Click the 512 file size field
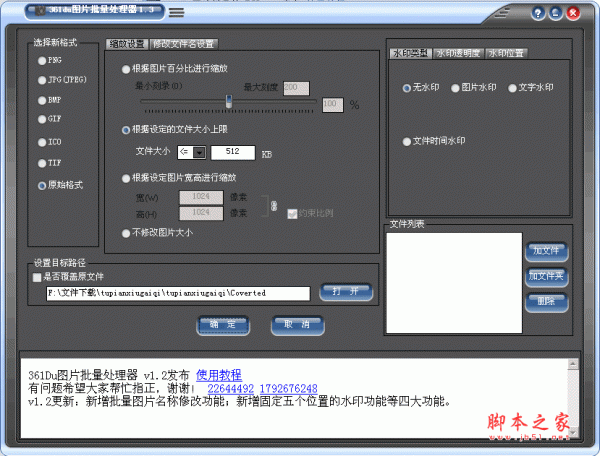Screen dimensions: 600x456 click(x=233, y=152)
